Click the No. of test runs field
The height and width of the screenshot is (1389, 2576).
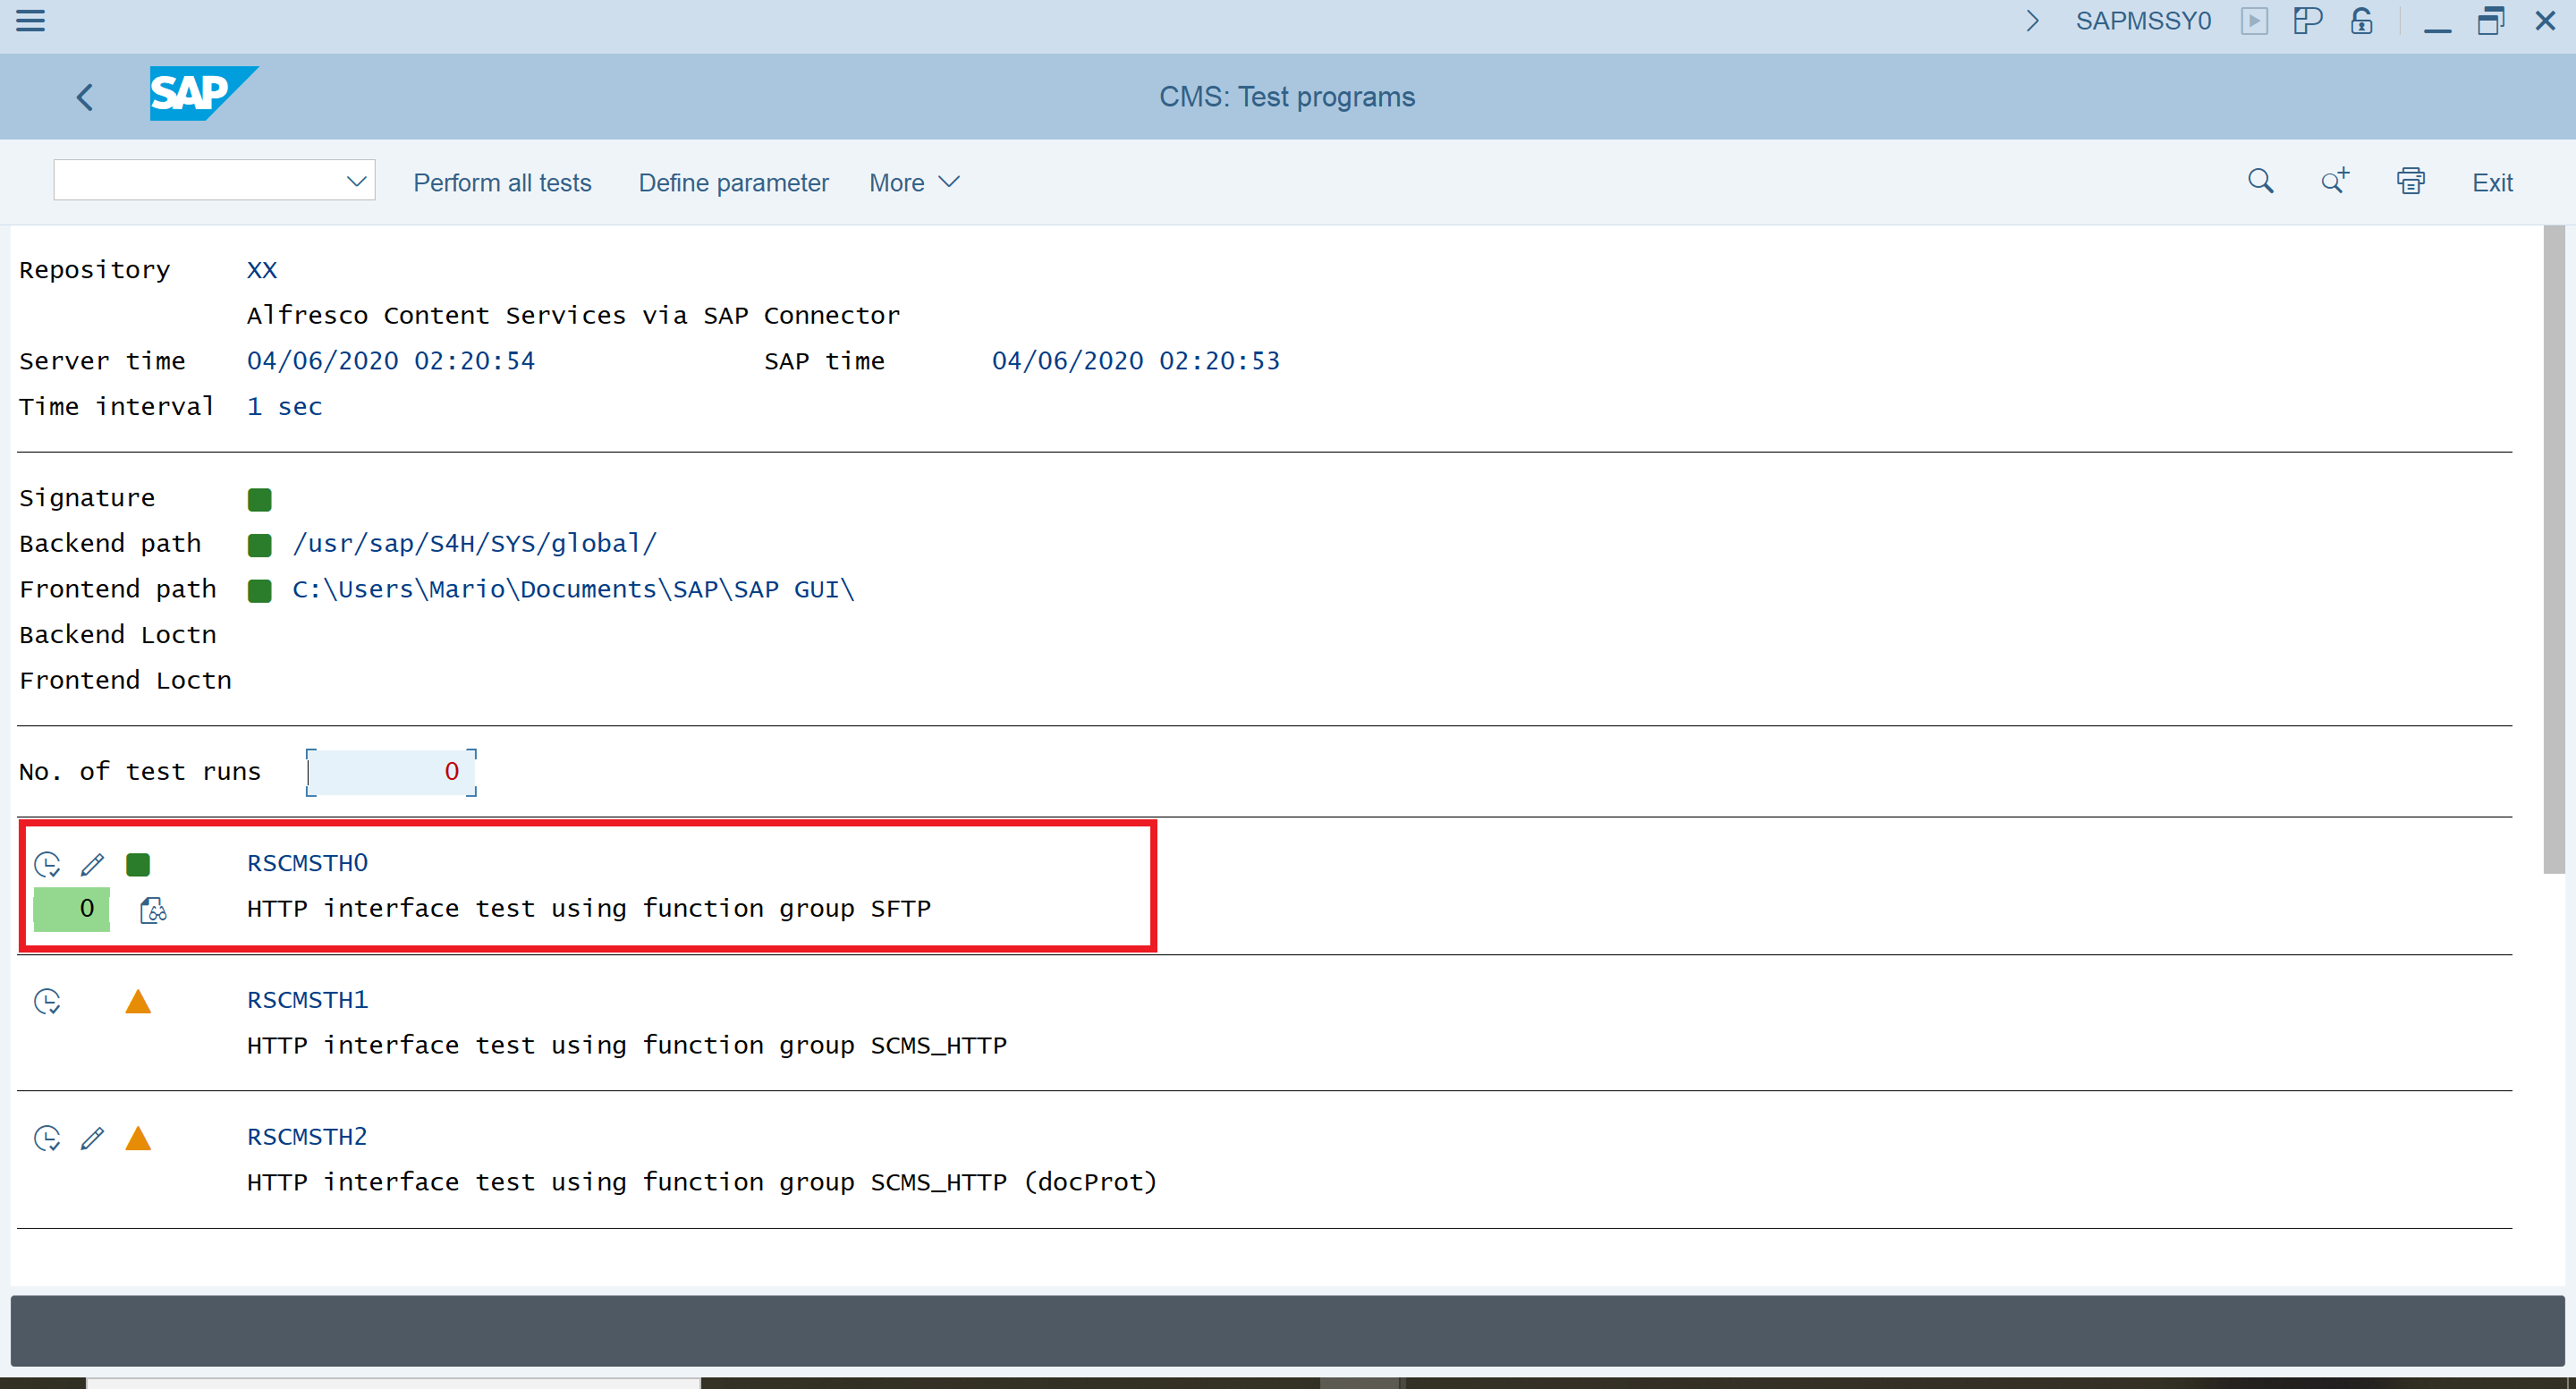[391, 772]
